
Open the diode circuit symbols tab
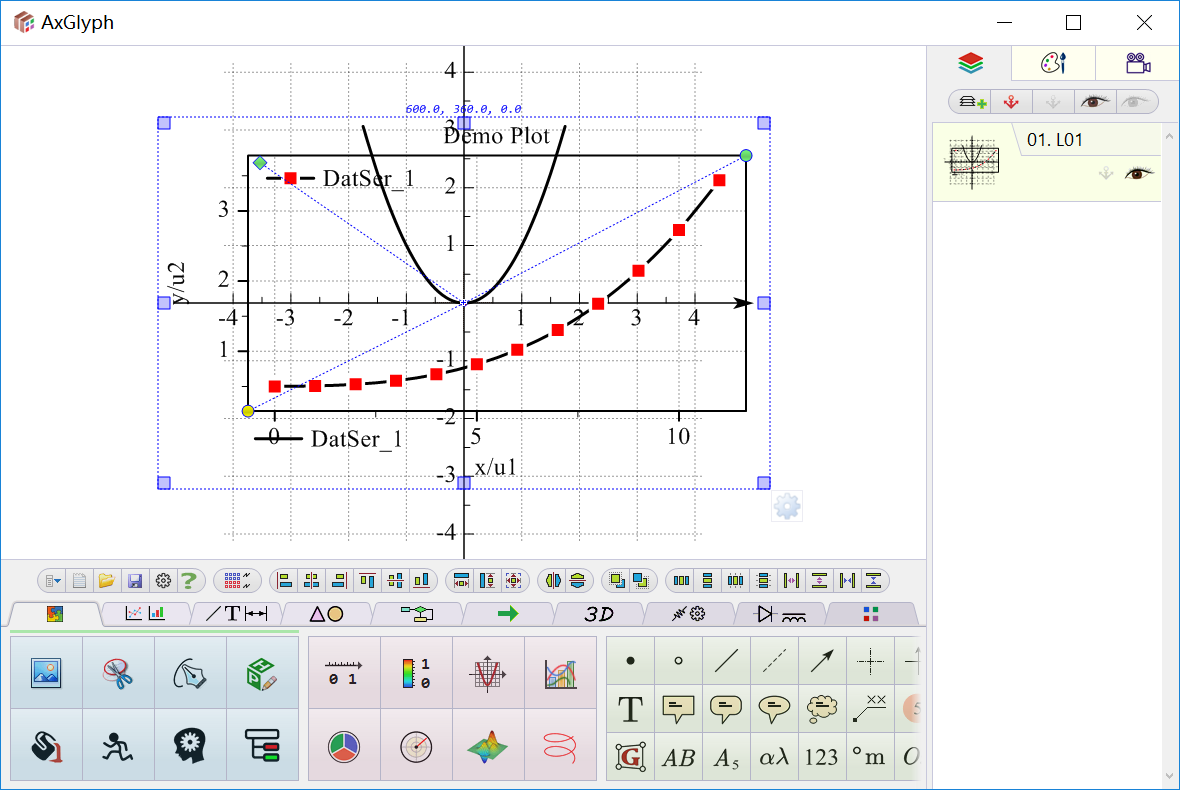[x=780, y=614]
